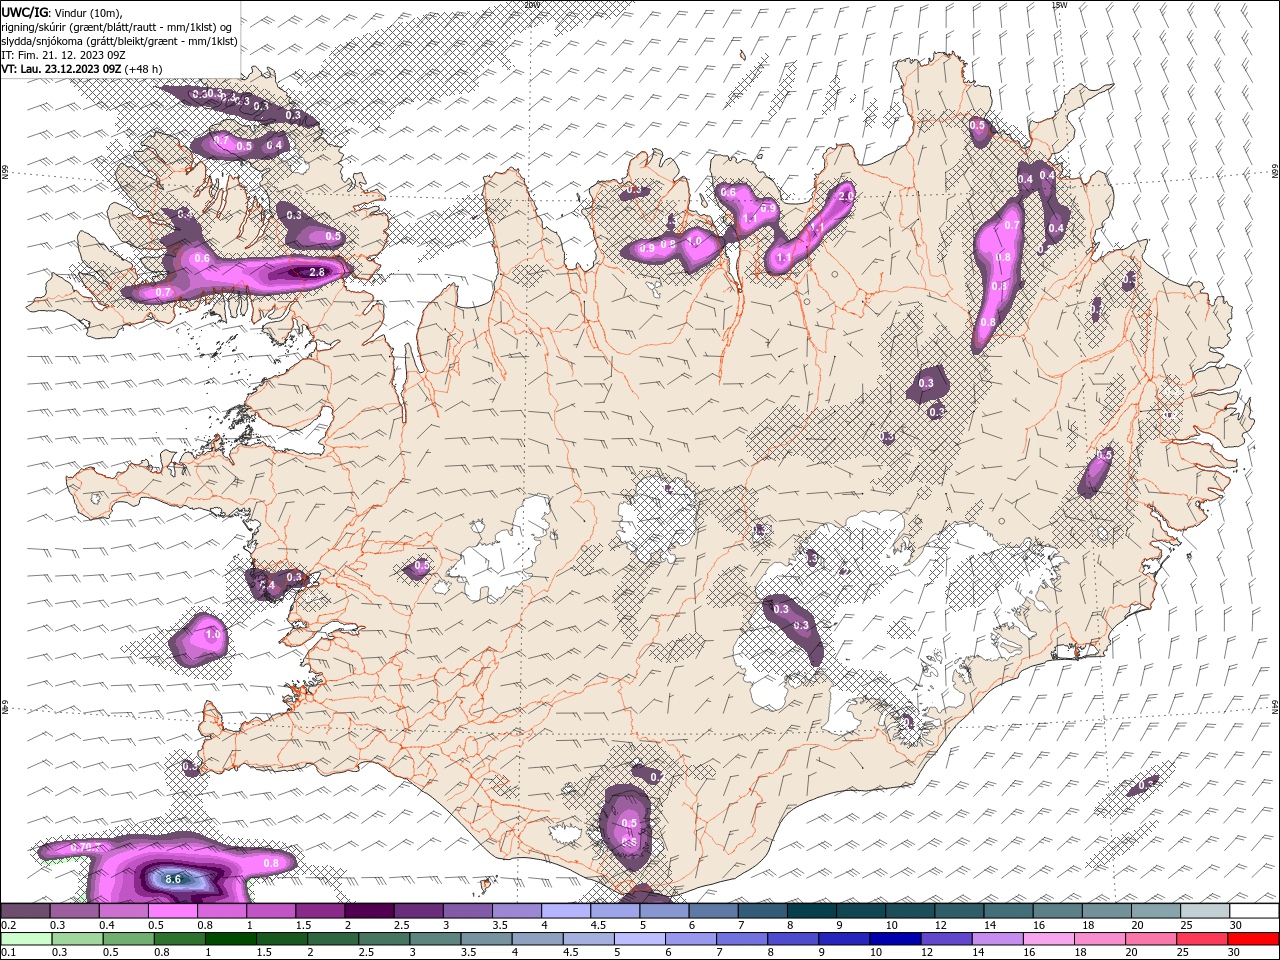Viewport: 1280px width, 960px height.
Task: Pick the dark green swatch after rain legend 1
Action: [230, 939]
